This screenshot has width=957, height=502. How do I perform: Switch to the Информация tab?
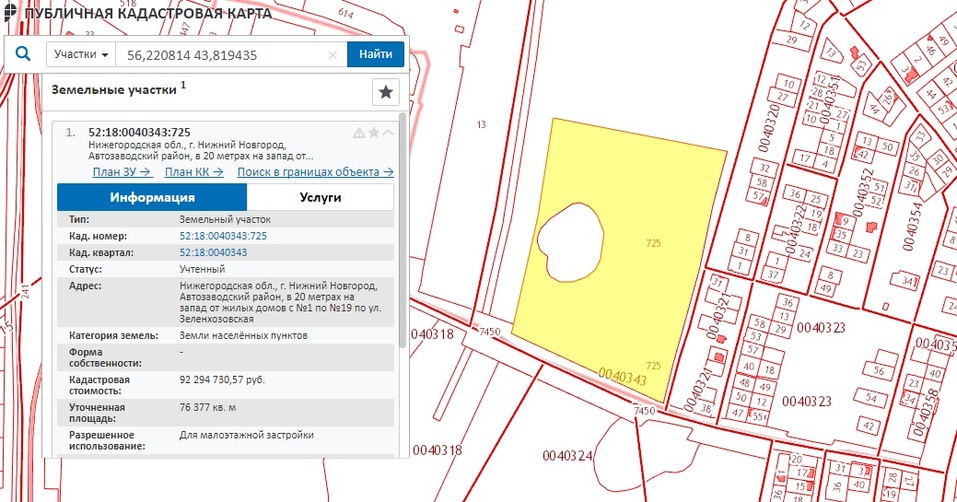pos(151,197)
